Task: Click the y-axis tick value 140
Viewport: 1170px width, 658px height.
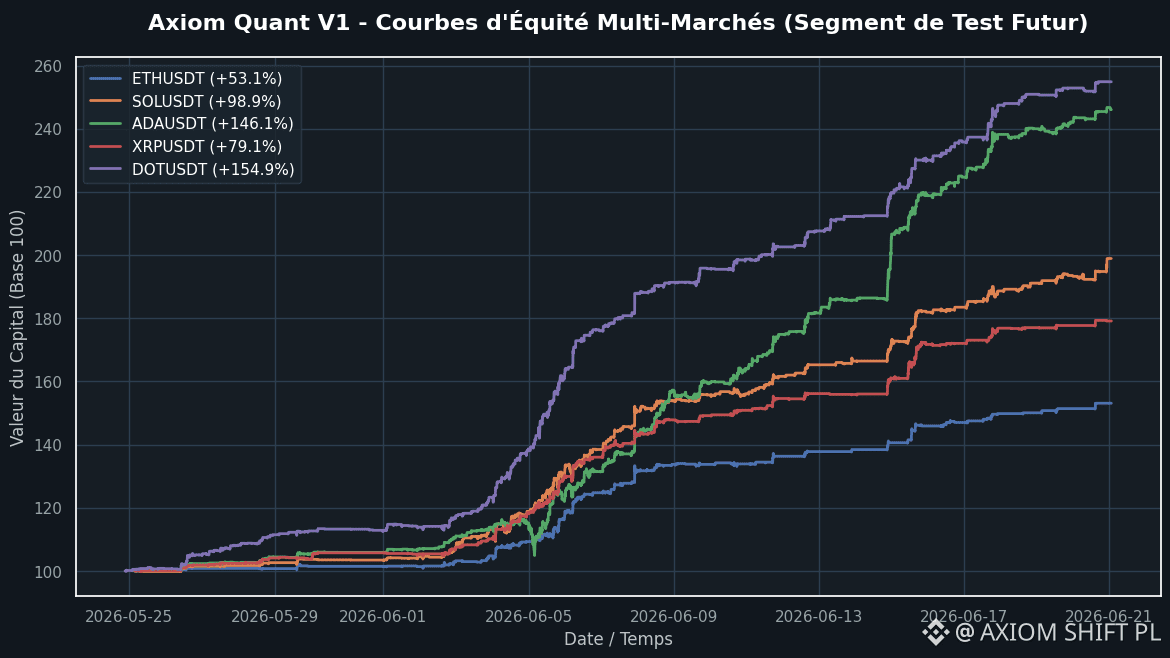Action: 48,445
